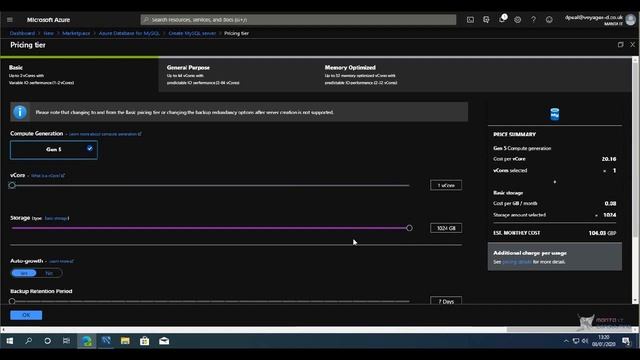This screenshot has width=640, height=360.
Task: Open pricing details link in additional charge box
Action: pos(517,262)
